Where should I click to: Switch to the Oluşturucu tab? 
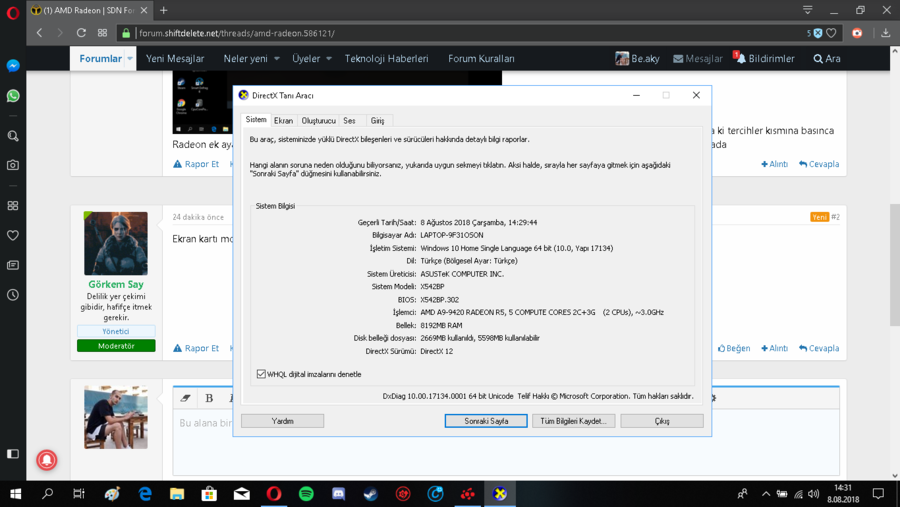(319, 121)
